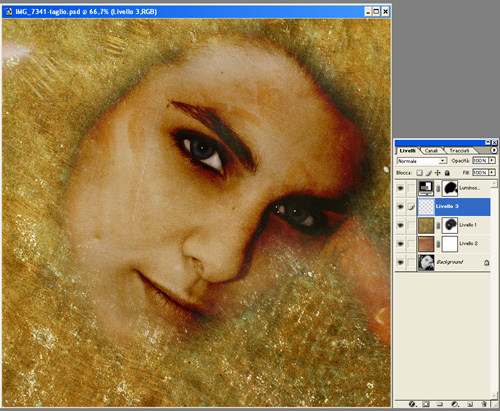Select the Luminos layer name

(470, 188)
